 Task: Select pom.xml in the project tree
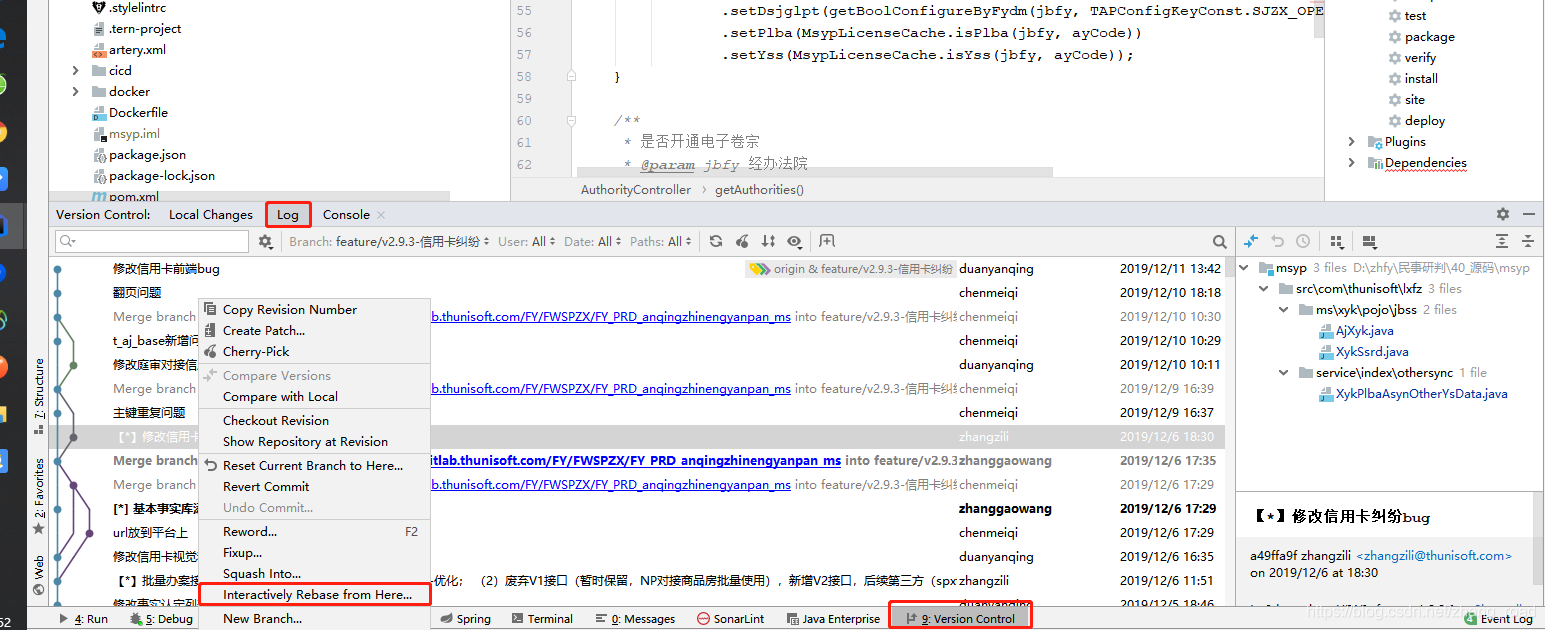[125, 196]
